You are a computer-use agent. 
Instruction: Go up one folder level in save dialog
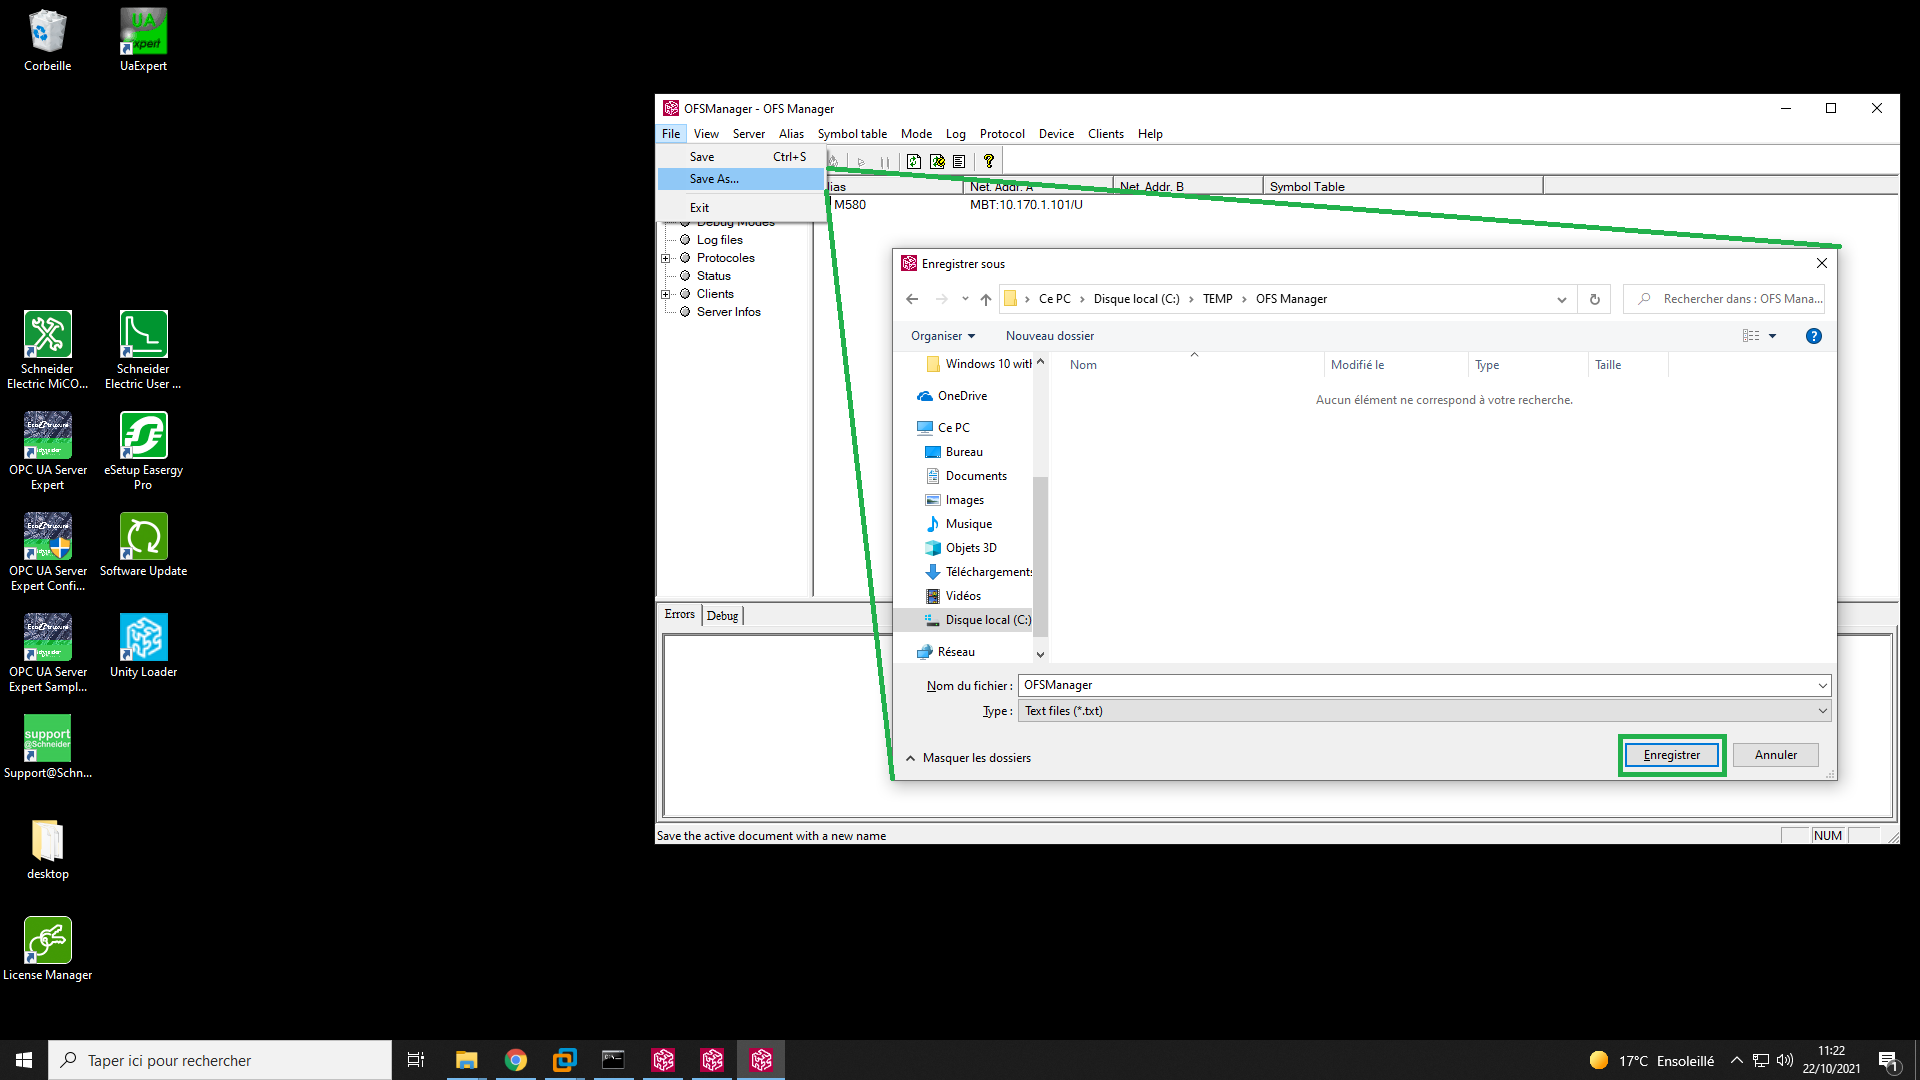pyautogui.click(x=986, y=299)
